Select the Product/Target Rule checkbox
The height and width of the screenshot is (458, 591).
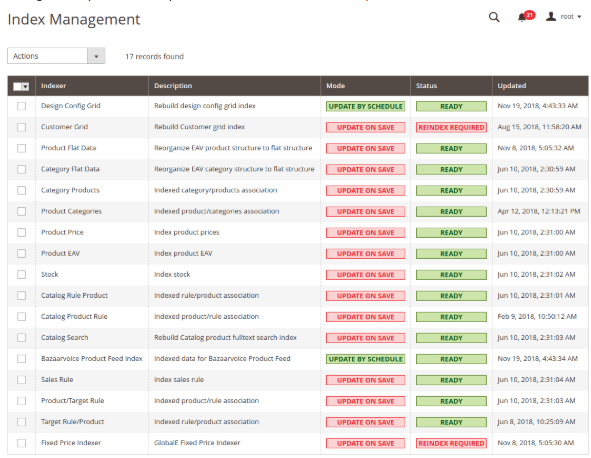pos(21,401)
